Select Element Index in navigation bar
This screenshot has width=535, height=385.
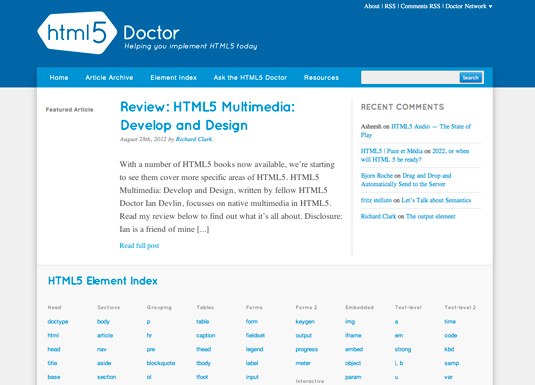click(x=173, y=77)
